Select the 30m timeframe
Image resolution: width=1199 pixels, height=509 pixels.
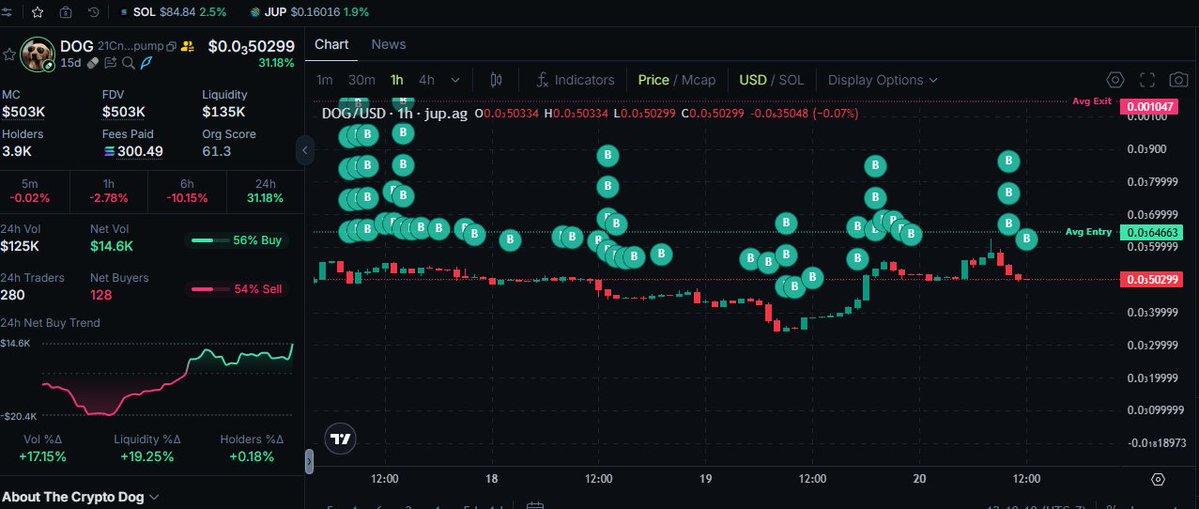pos(362,79)
